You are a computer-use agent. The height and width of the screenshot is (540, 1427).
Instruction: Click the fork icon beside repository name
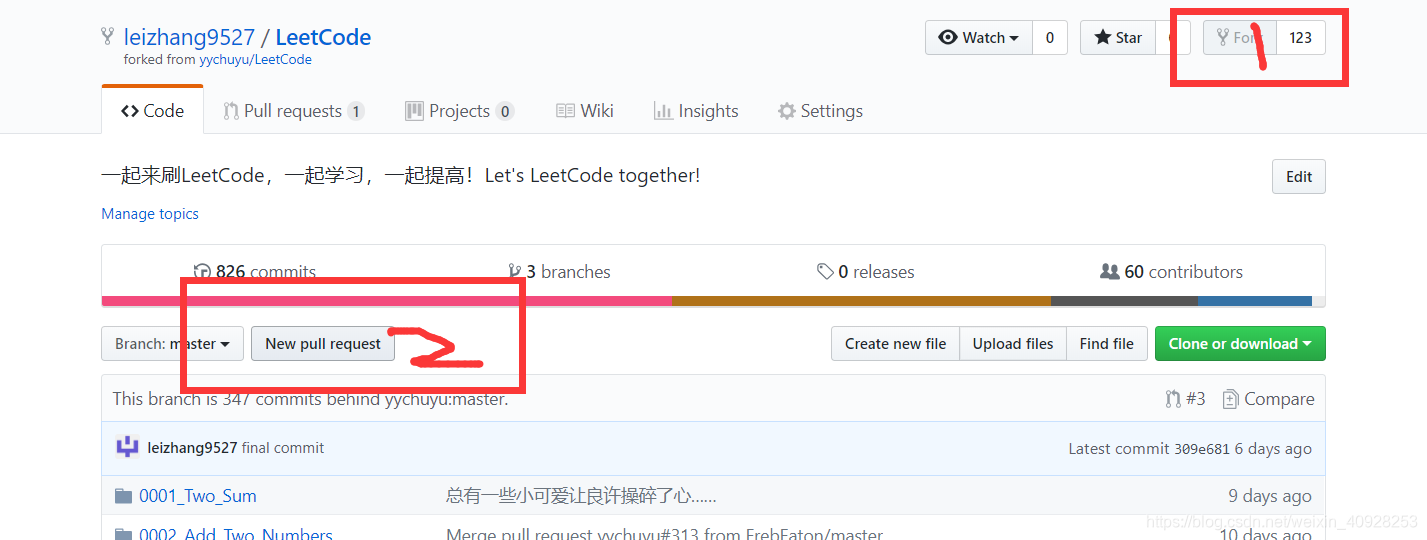[x=107, y=37]
